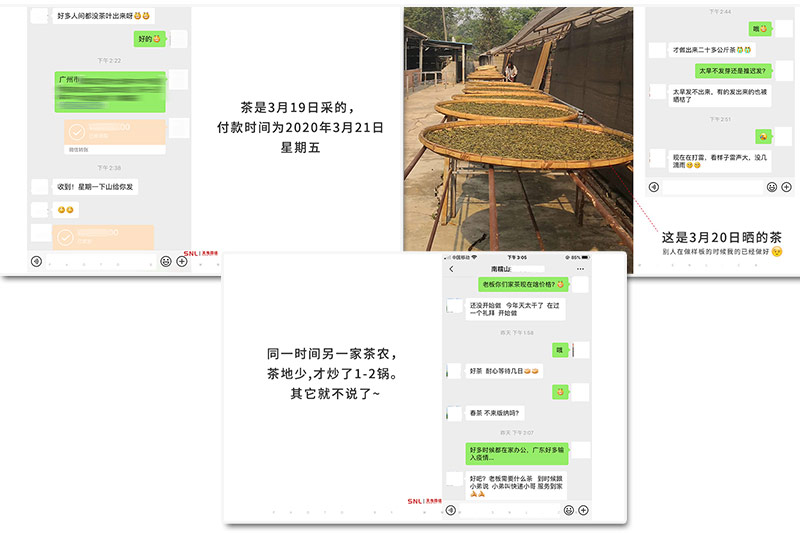Viewport: 800px width, 533px height.
Task: Open the avatar beside 收到！星期一下山给你发
Action: click(x=40, y=187)
